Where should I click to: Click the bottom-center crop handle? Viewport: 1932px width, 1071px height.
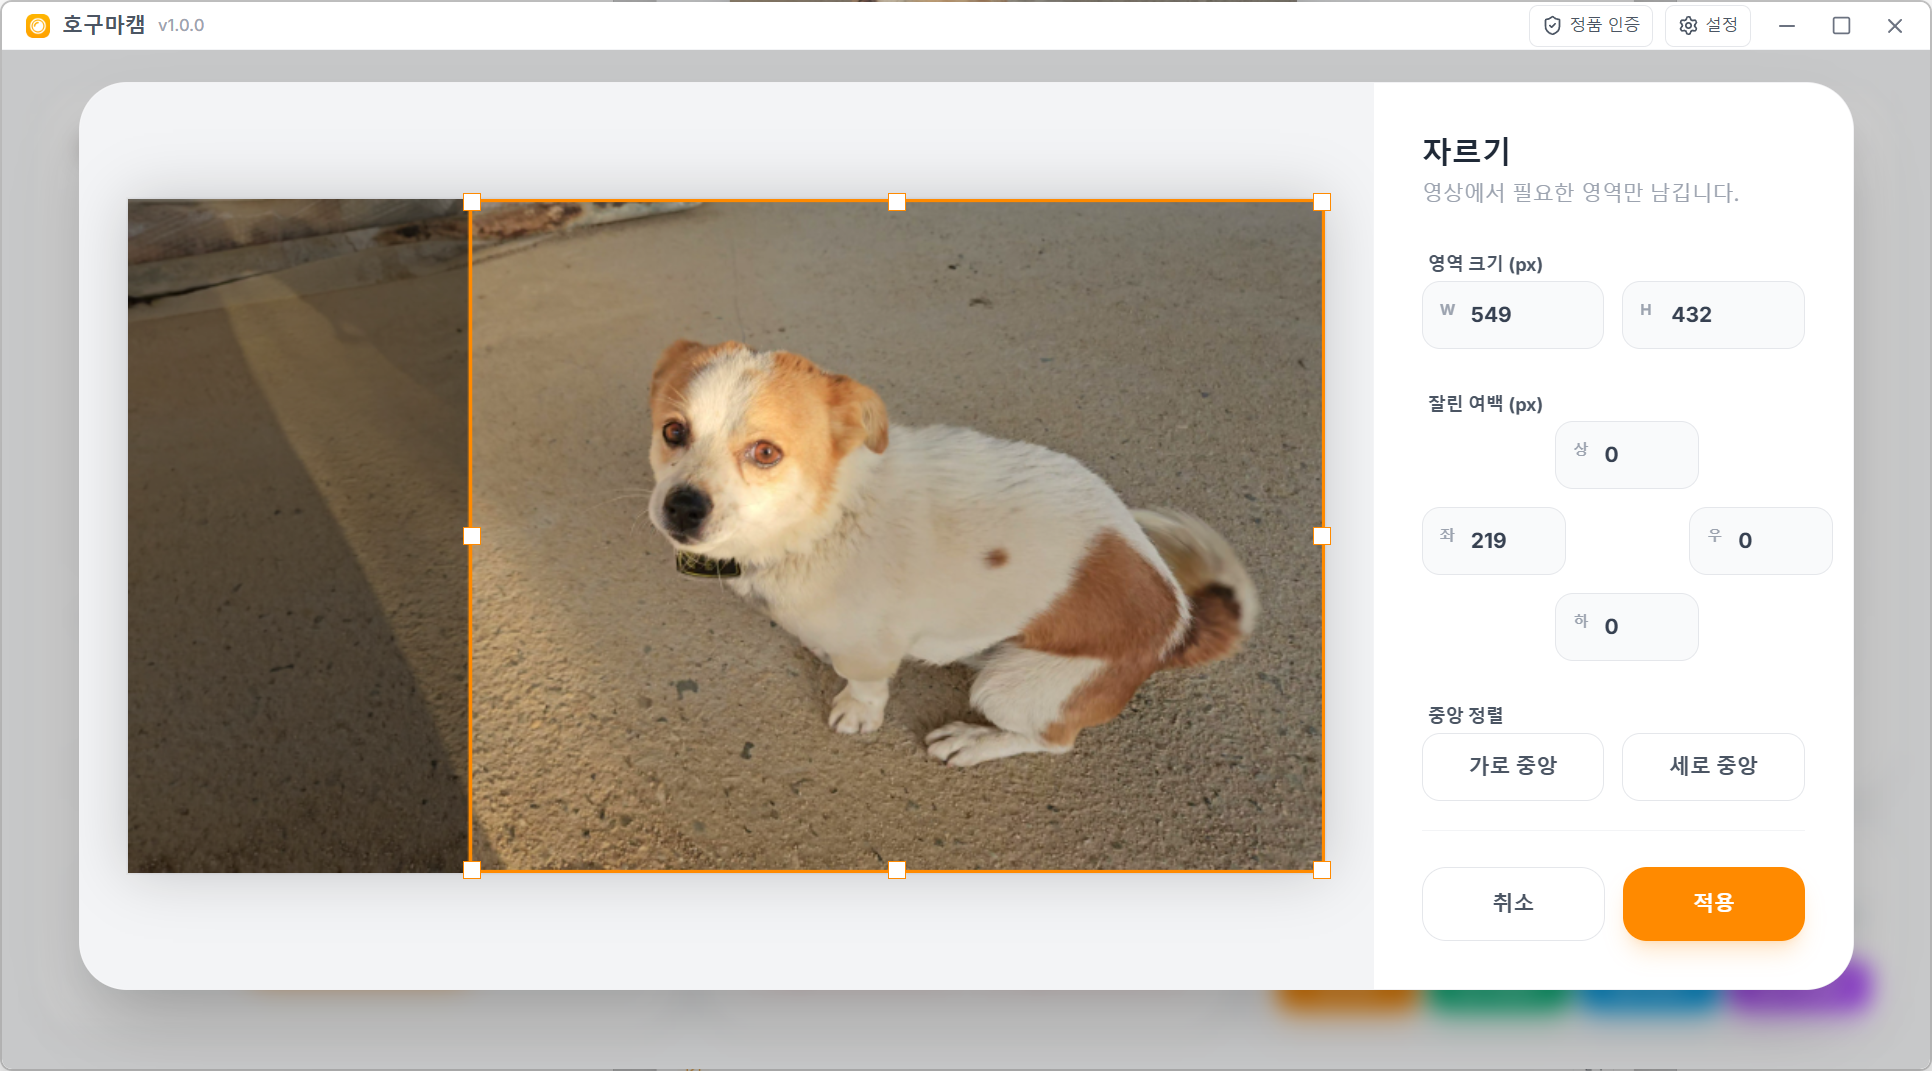pos(897,870)
